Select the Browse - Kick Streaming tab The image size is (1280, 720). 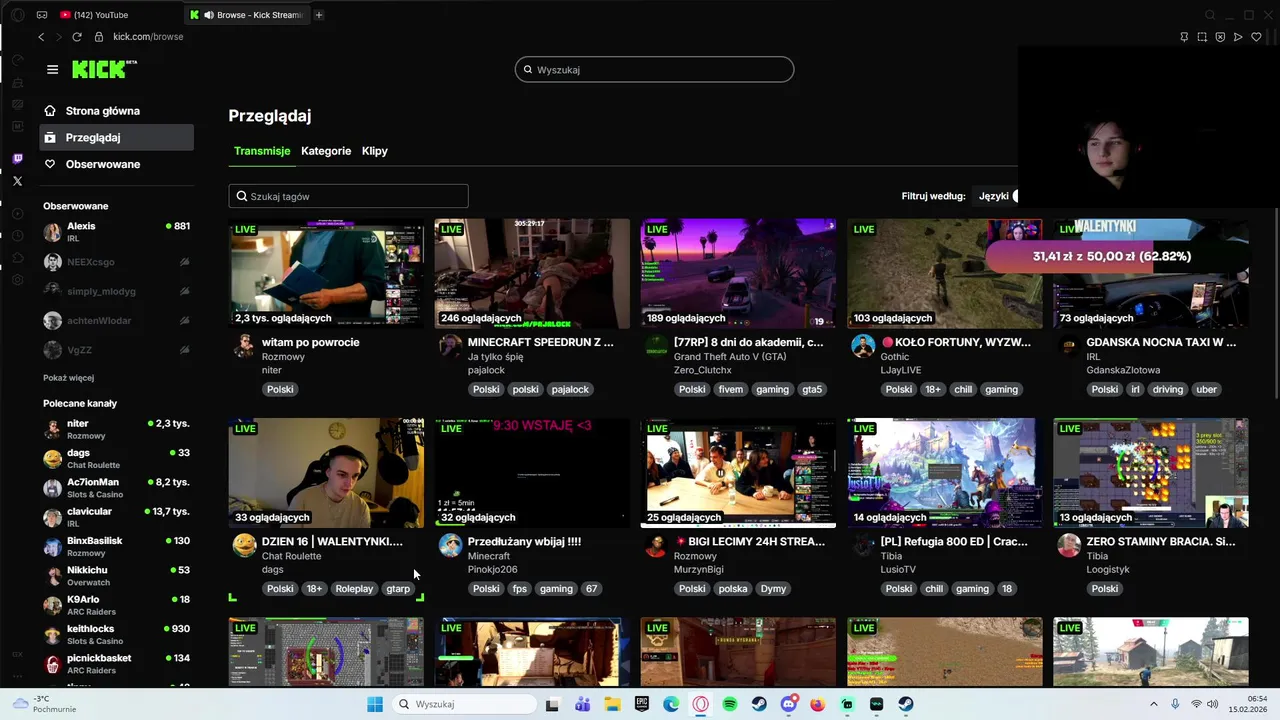click(x=246, y=15)
